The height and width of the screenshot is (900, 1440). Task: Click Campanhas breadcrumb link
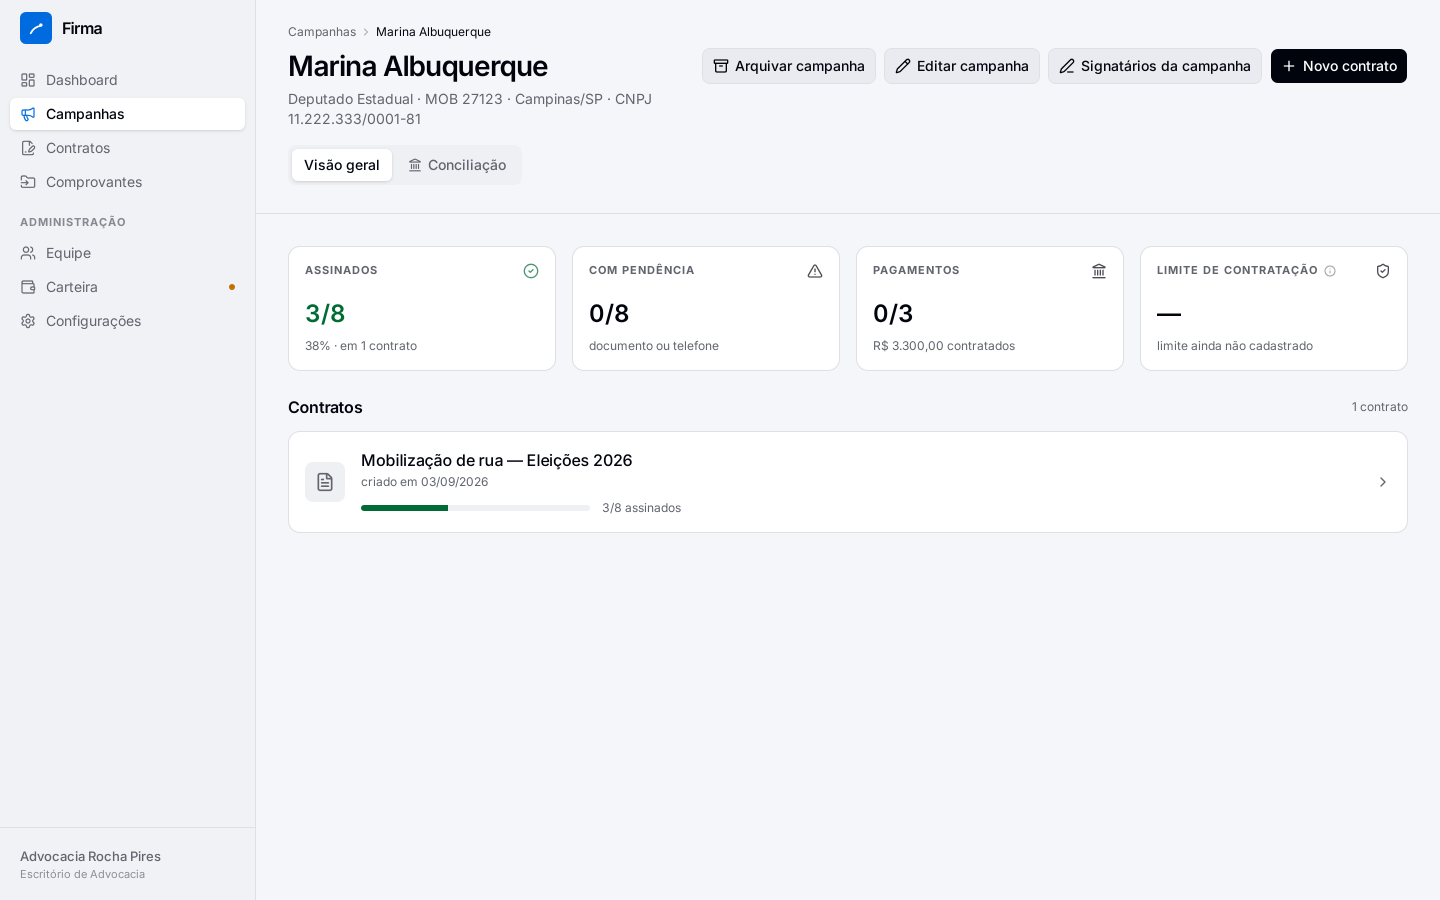pos(322,32)
